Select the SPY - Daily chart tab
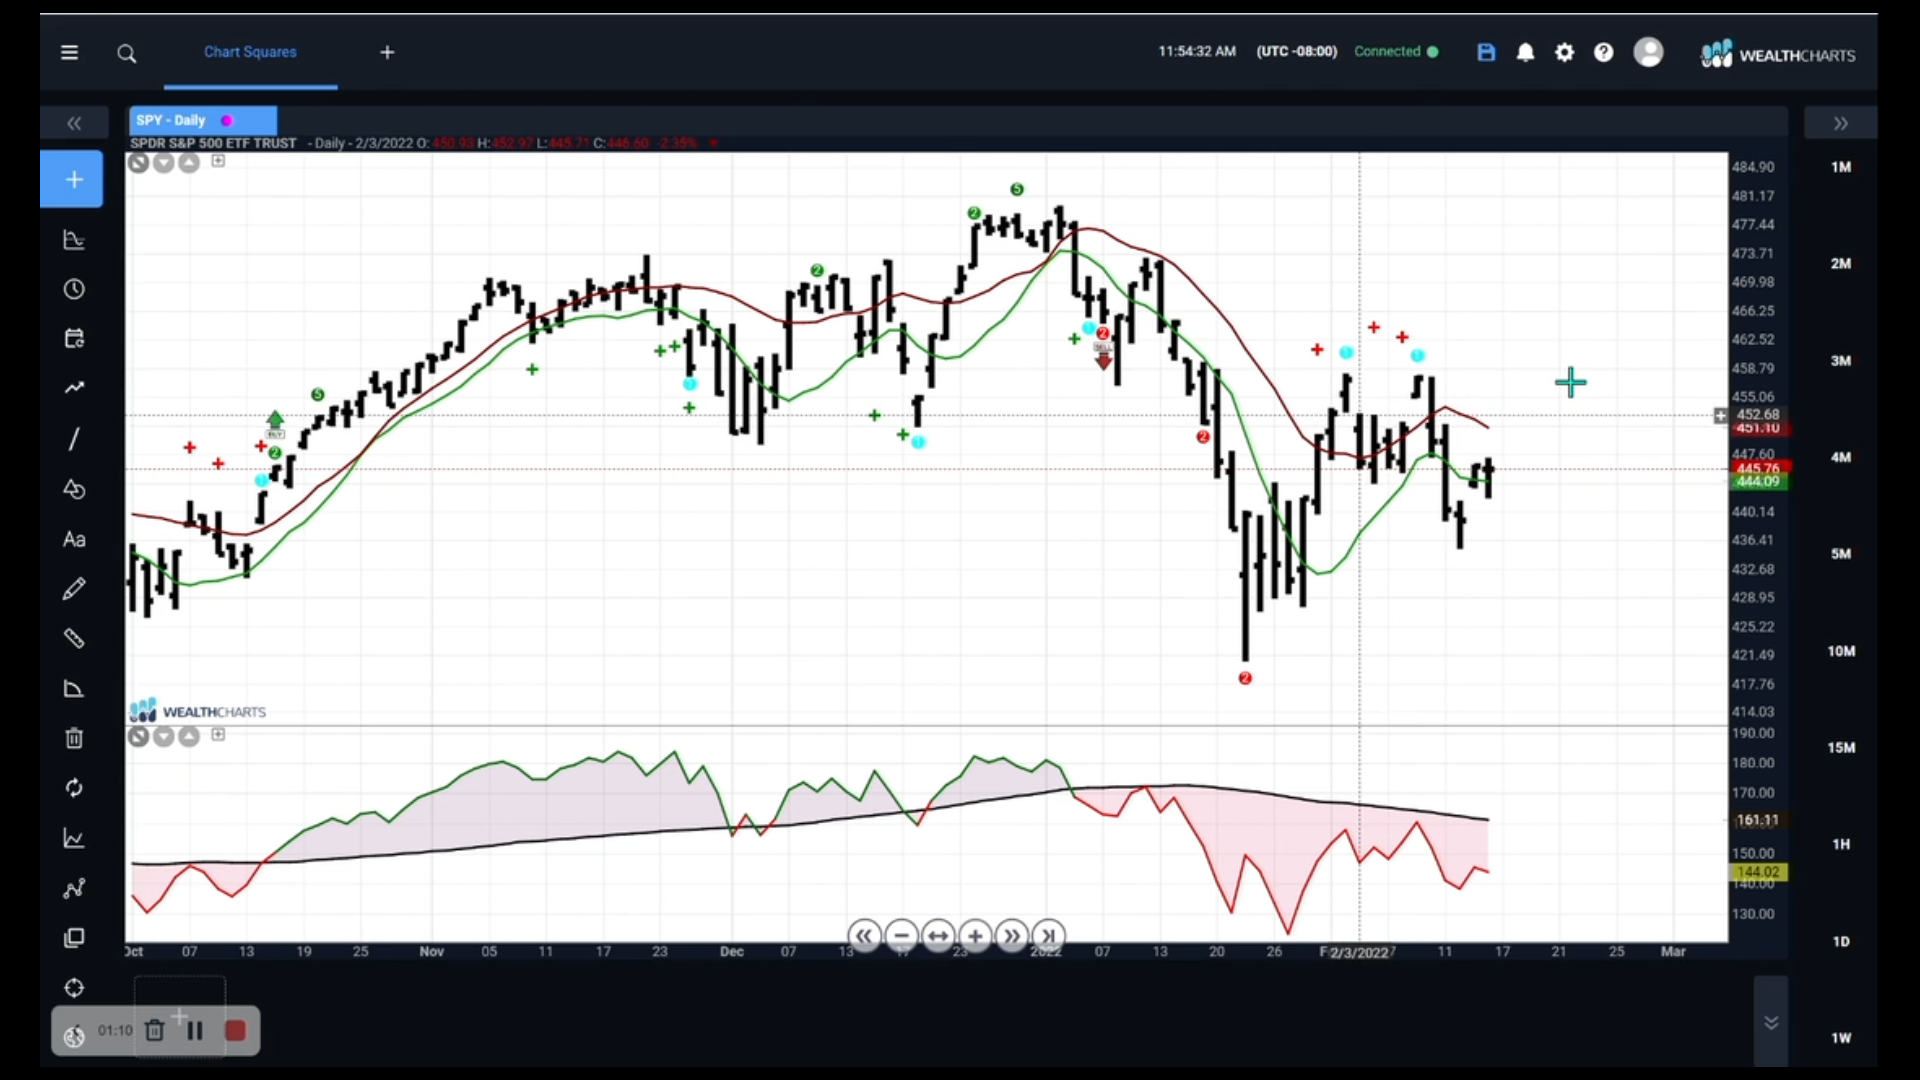The image size is (1920, 1080). [203, 120]
